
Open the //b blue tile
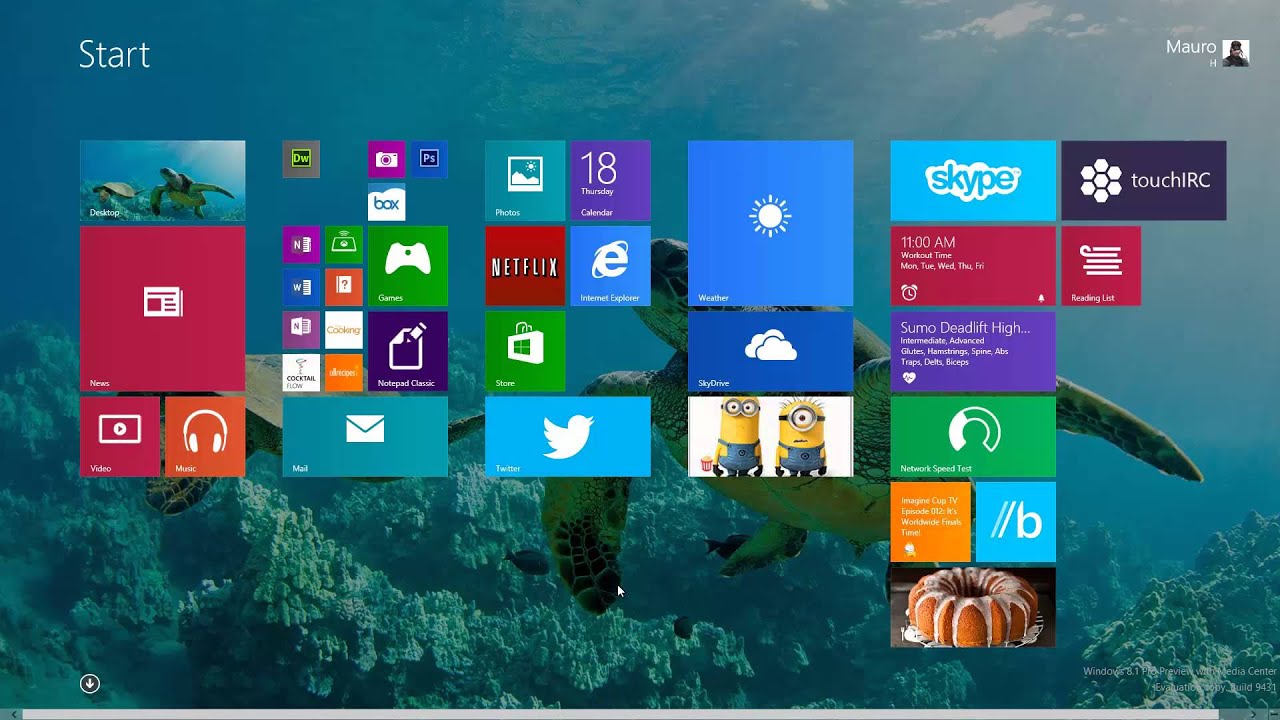(1016, 522)
